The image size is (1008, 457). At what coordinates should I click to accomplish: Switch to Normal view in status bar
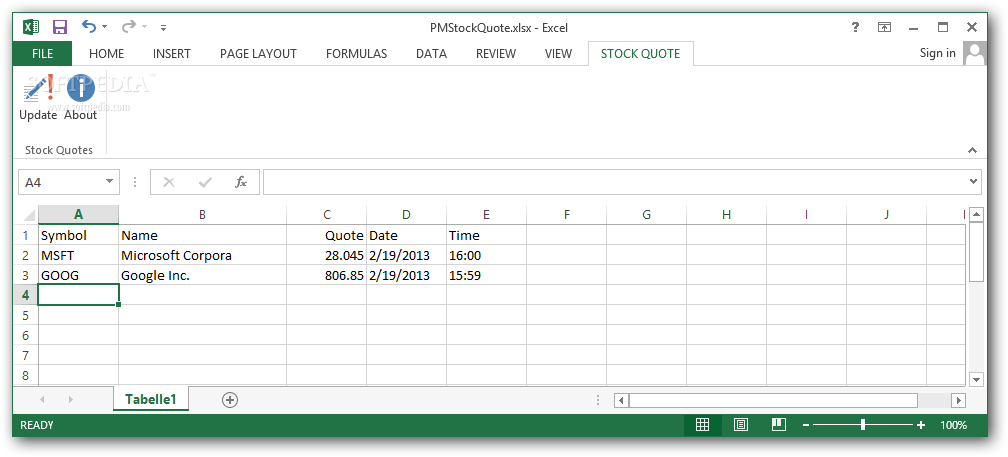click(x=702, y=425)
